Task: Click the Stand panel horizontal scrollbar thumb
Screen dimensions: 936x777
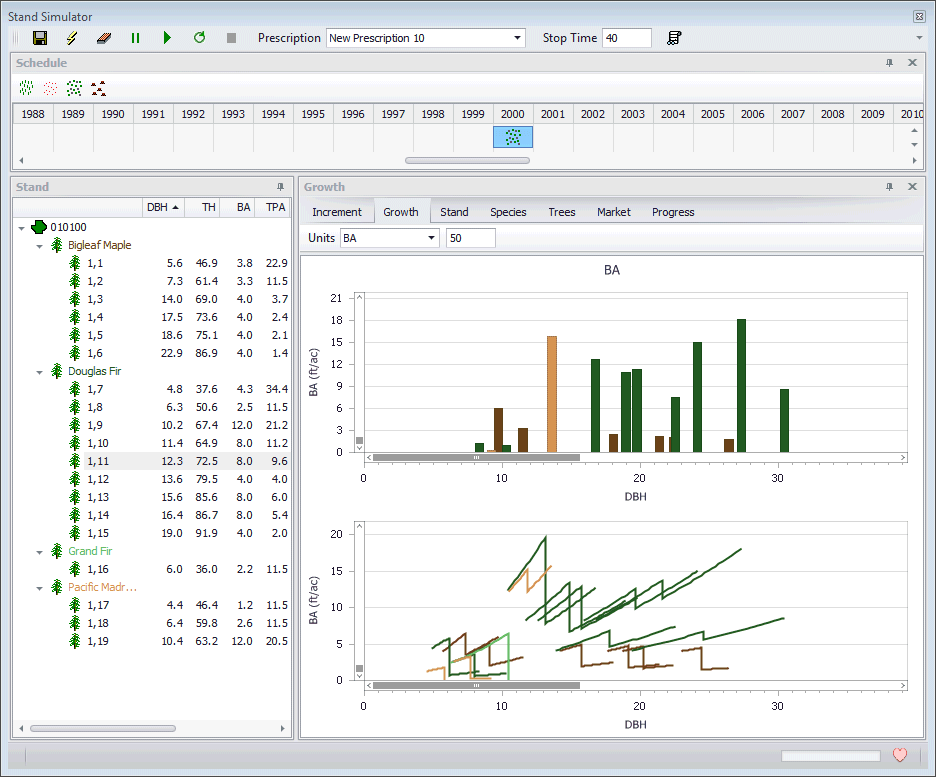Action: point(103,728)
